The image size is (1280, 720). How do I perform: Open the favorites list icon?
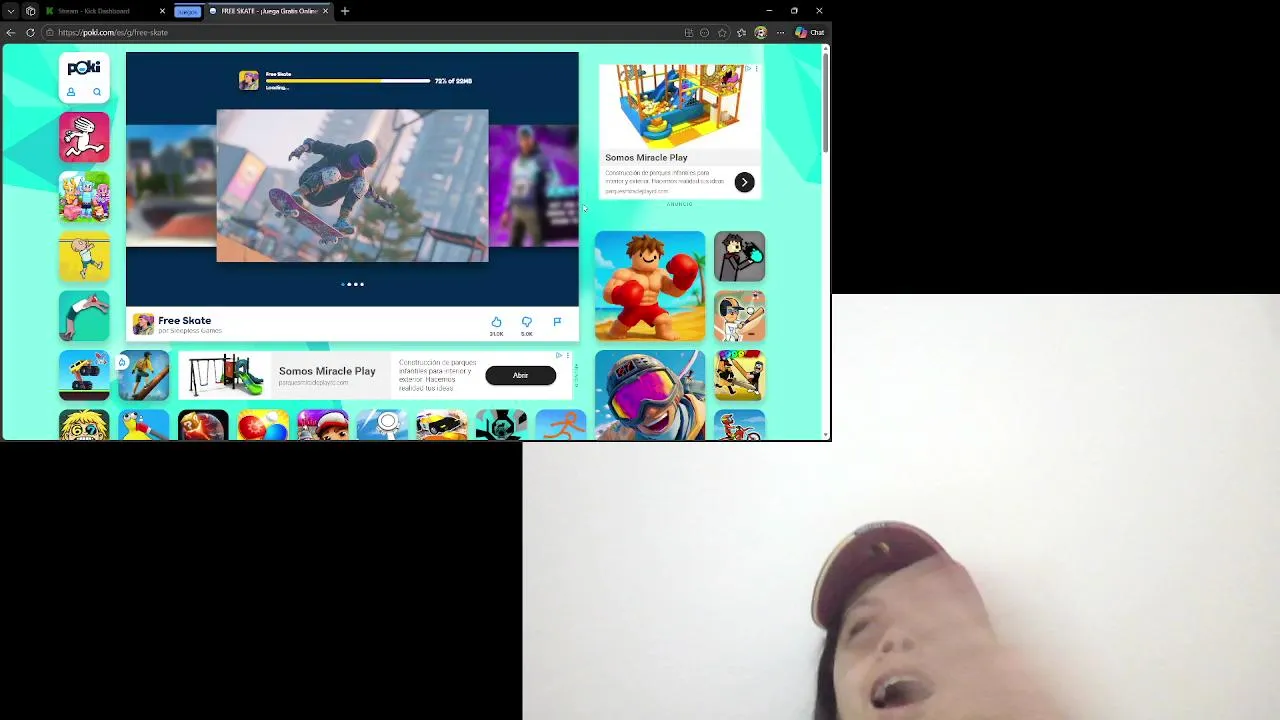point(741,32)
